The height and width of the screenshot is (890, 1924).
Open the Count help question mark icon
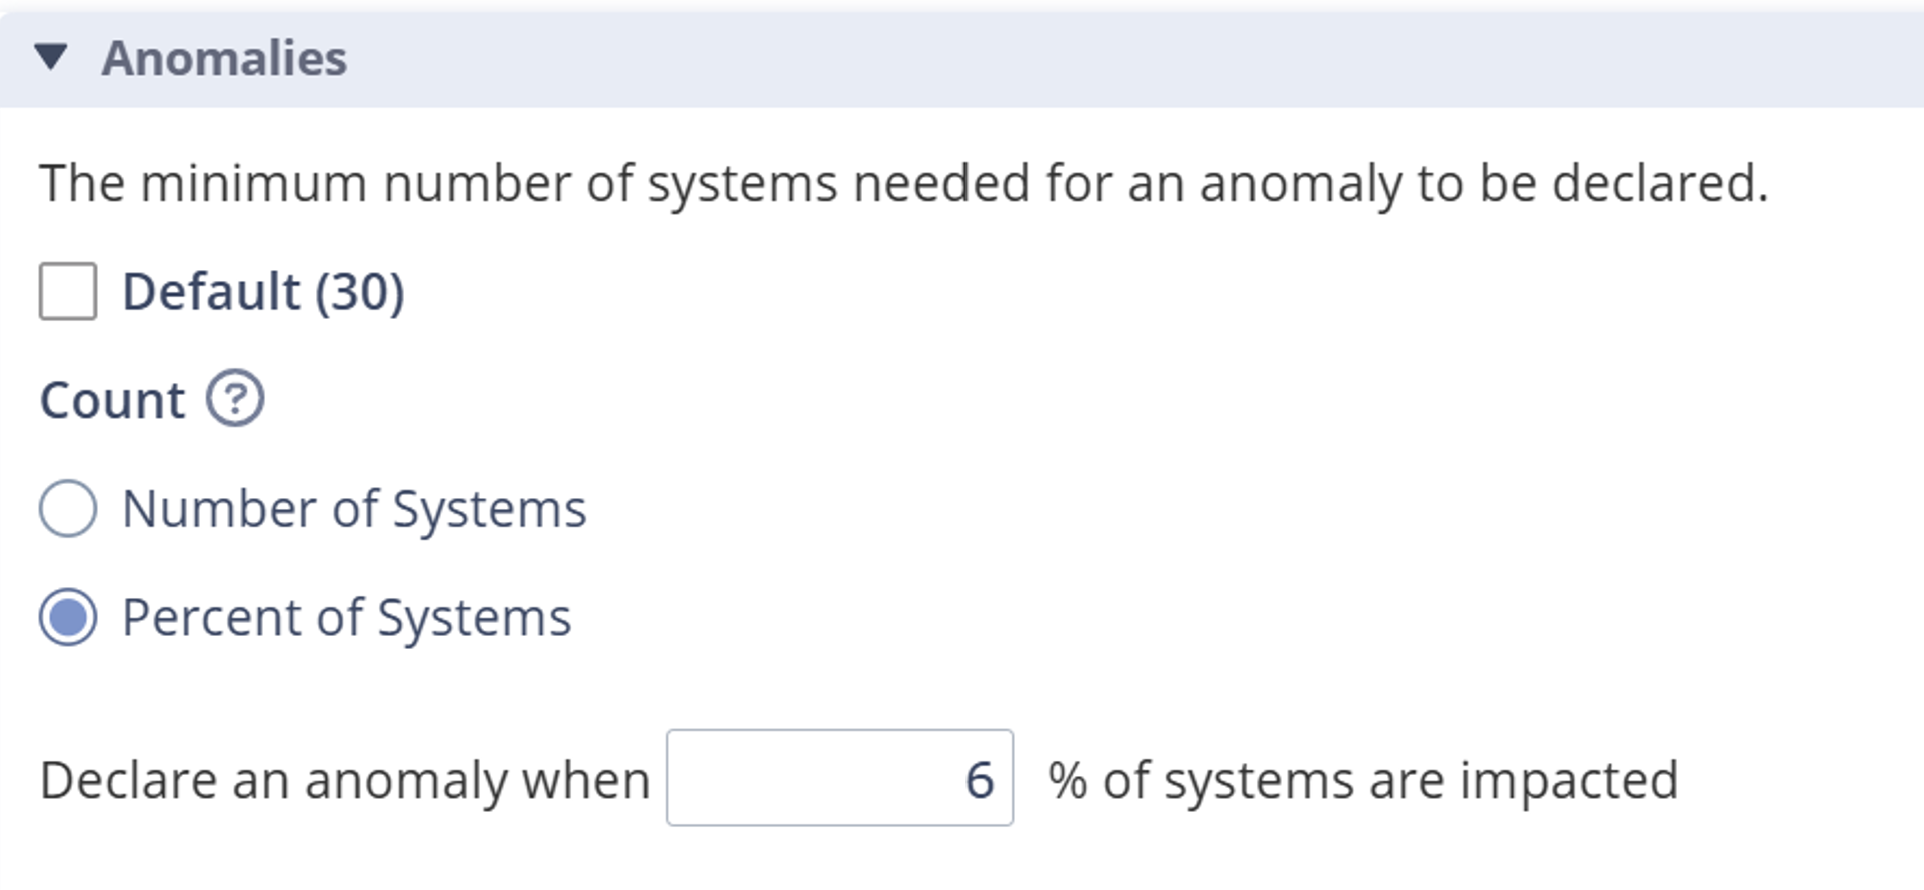pos(235,399)
